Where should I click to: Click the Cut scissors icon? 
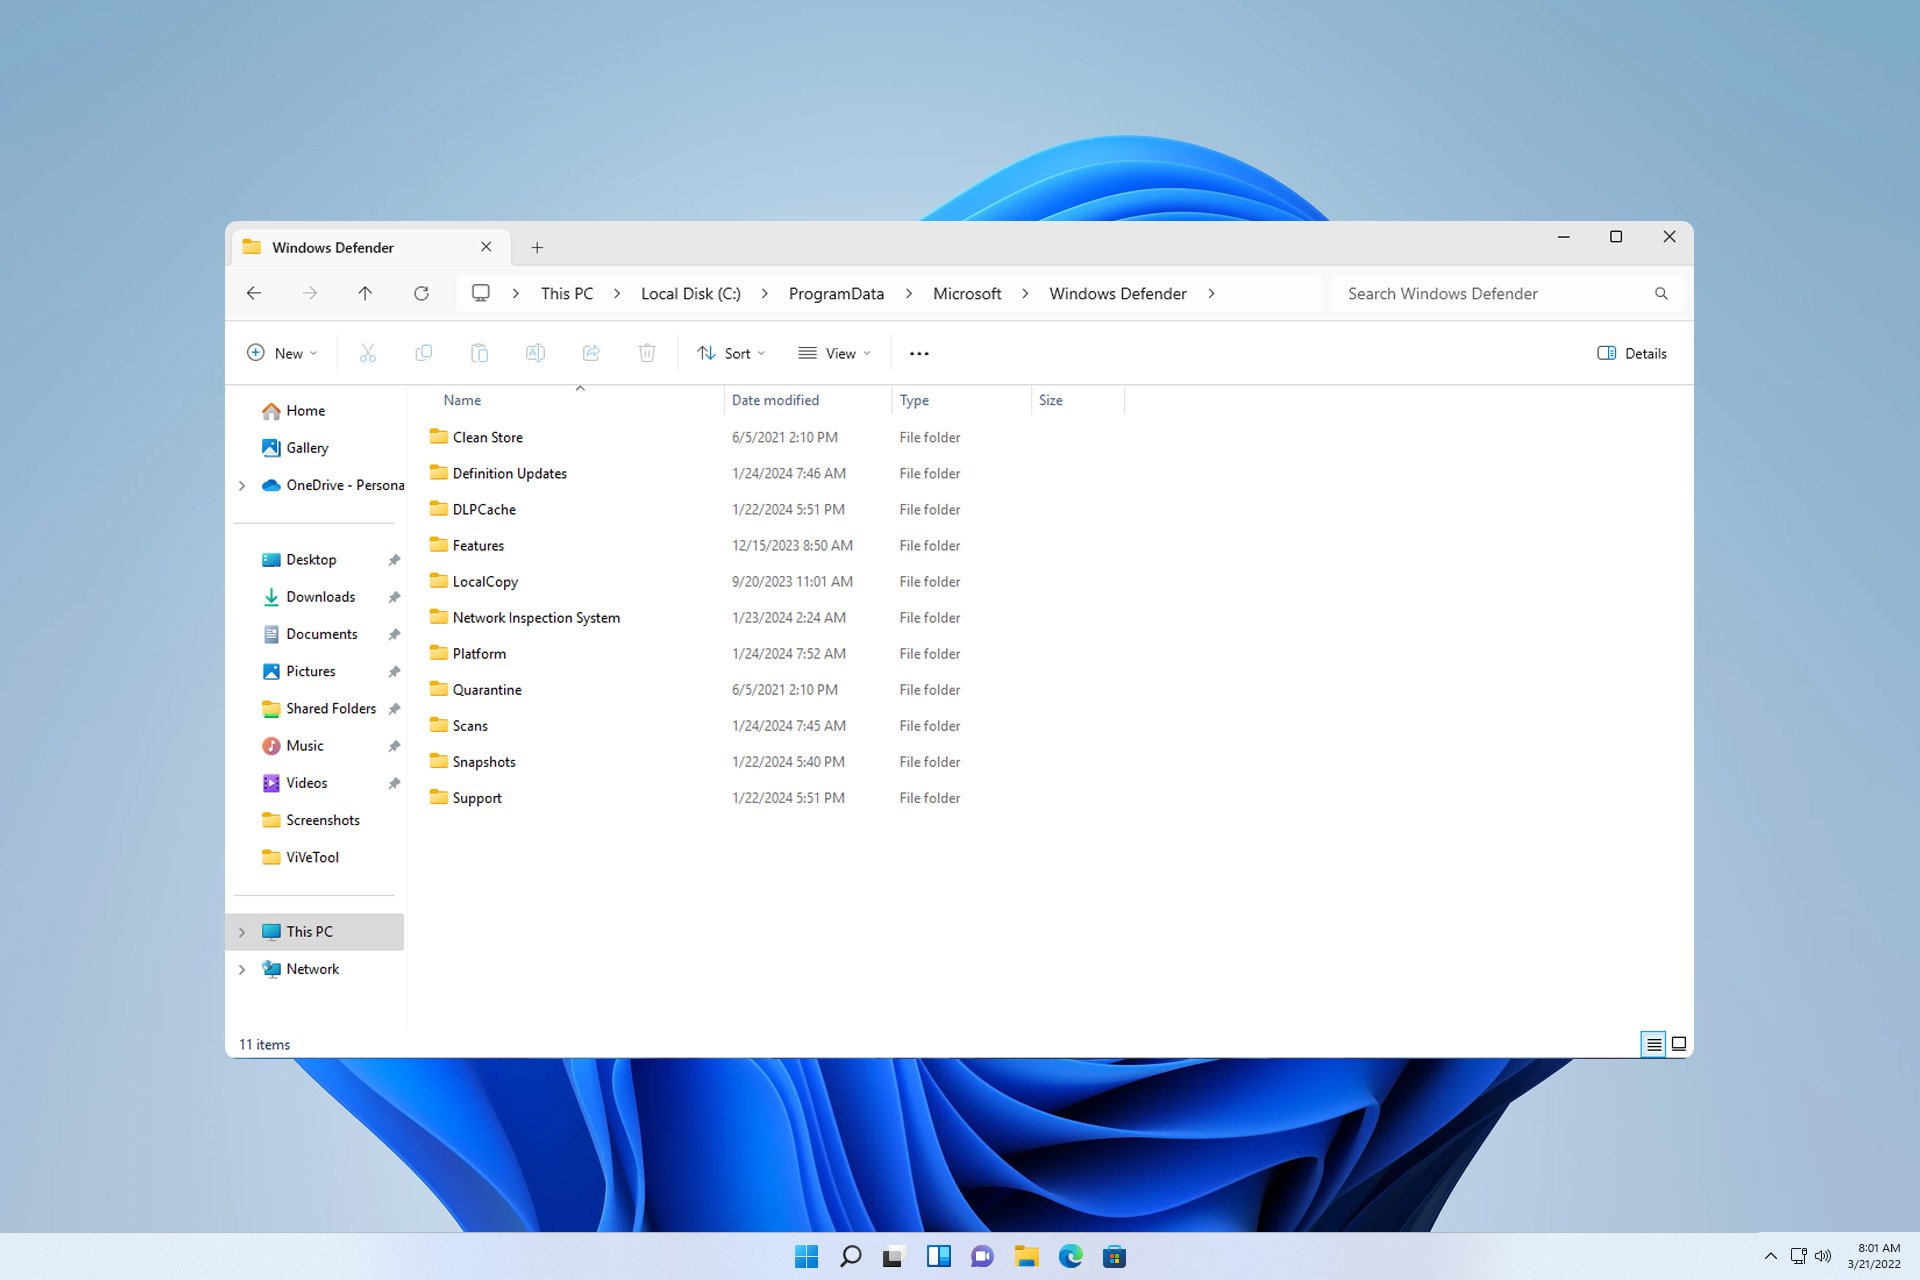point(368,353)
